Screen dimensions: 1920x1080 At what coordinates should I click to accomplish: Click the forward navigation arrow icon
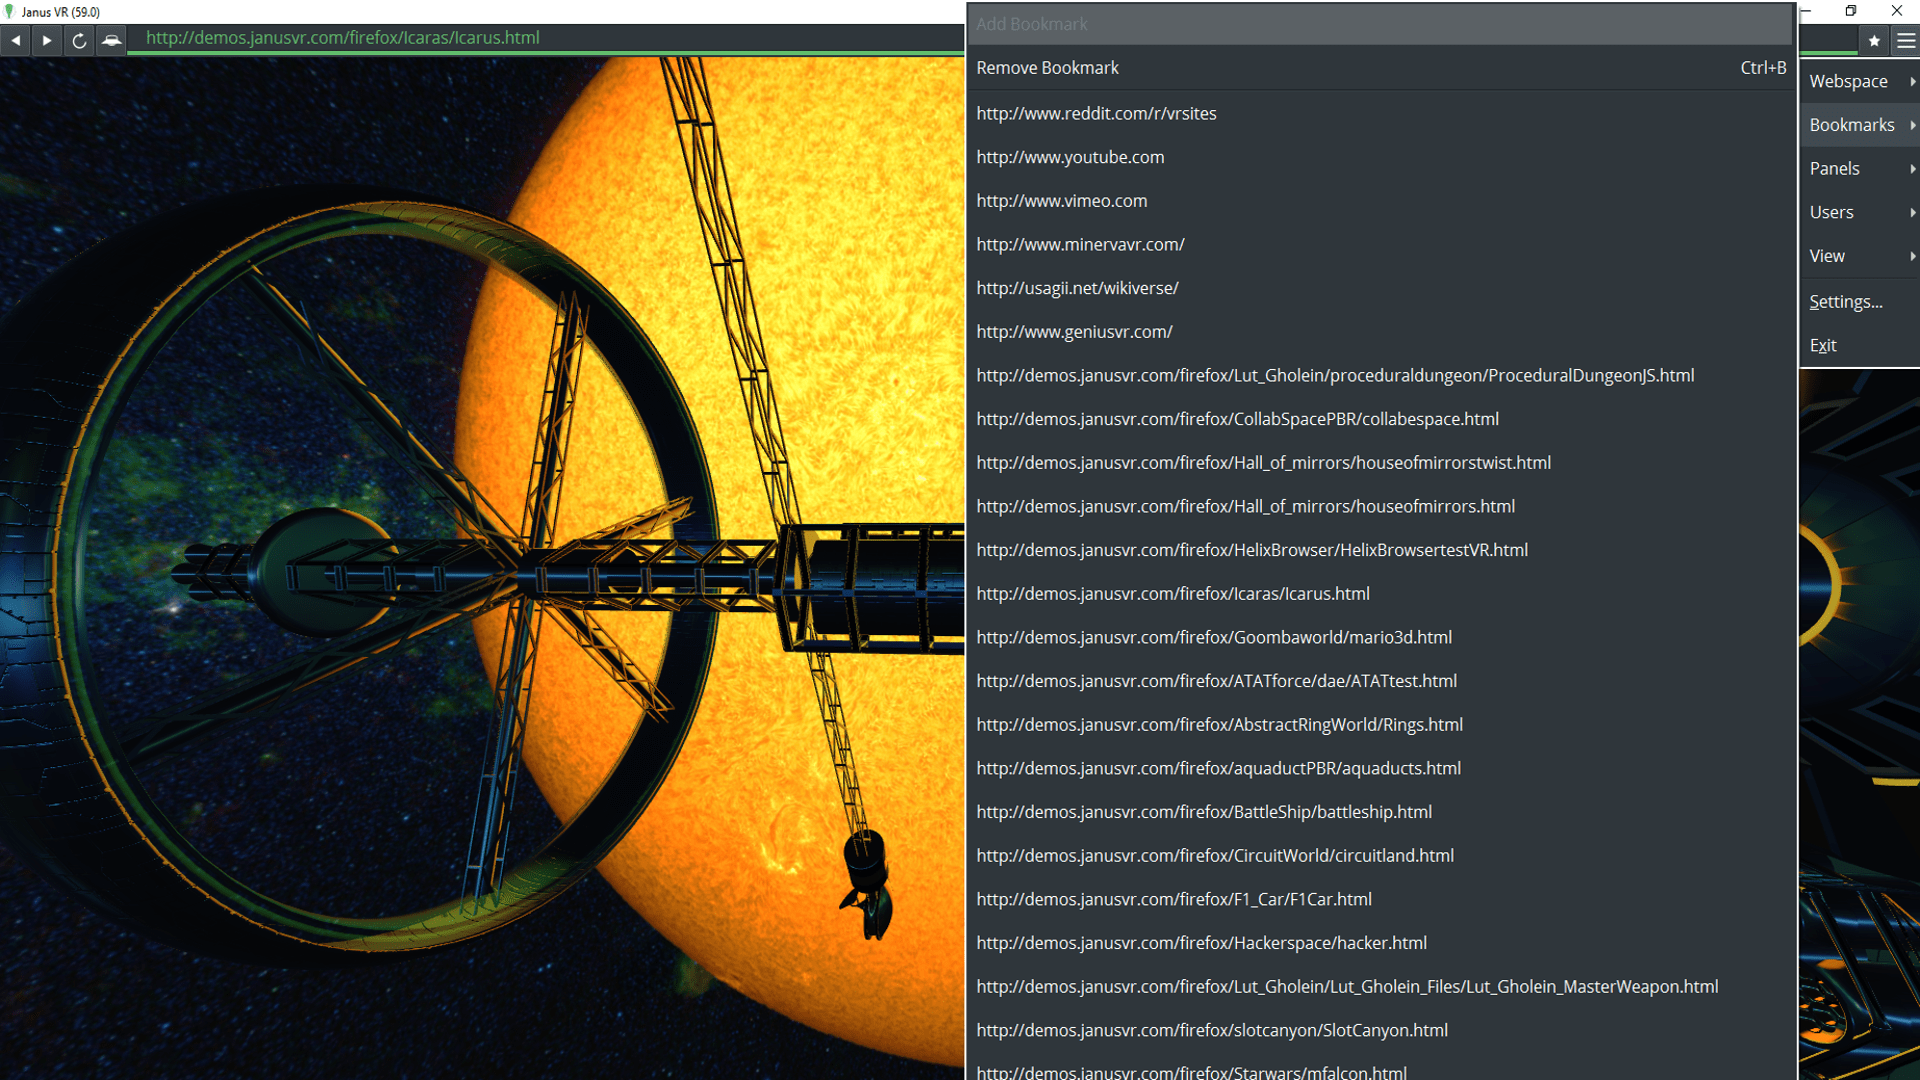pyautogui.click(x=47, y=40)
